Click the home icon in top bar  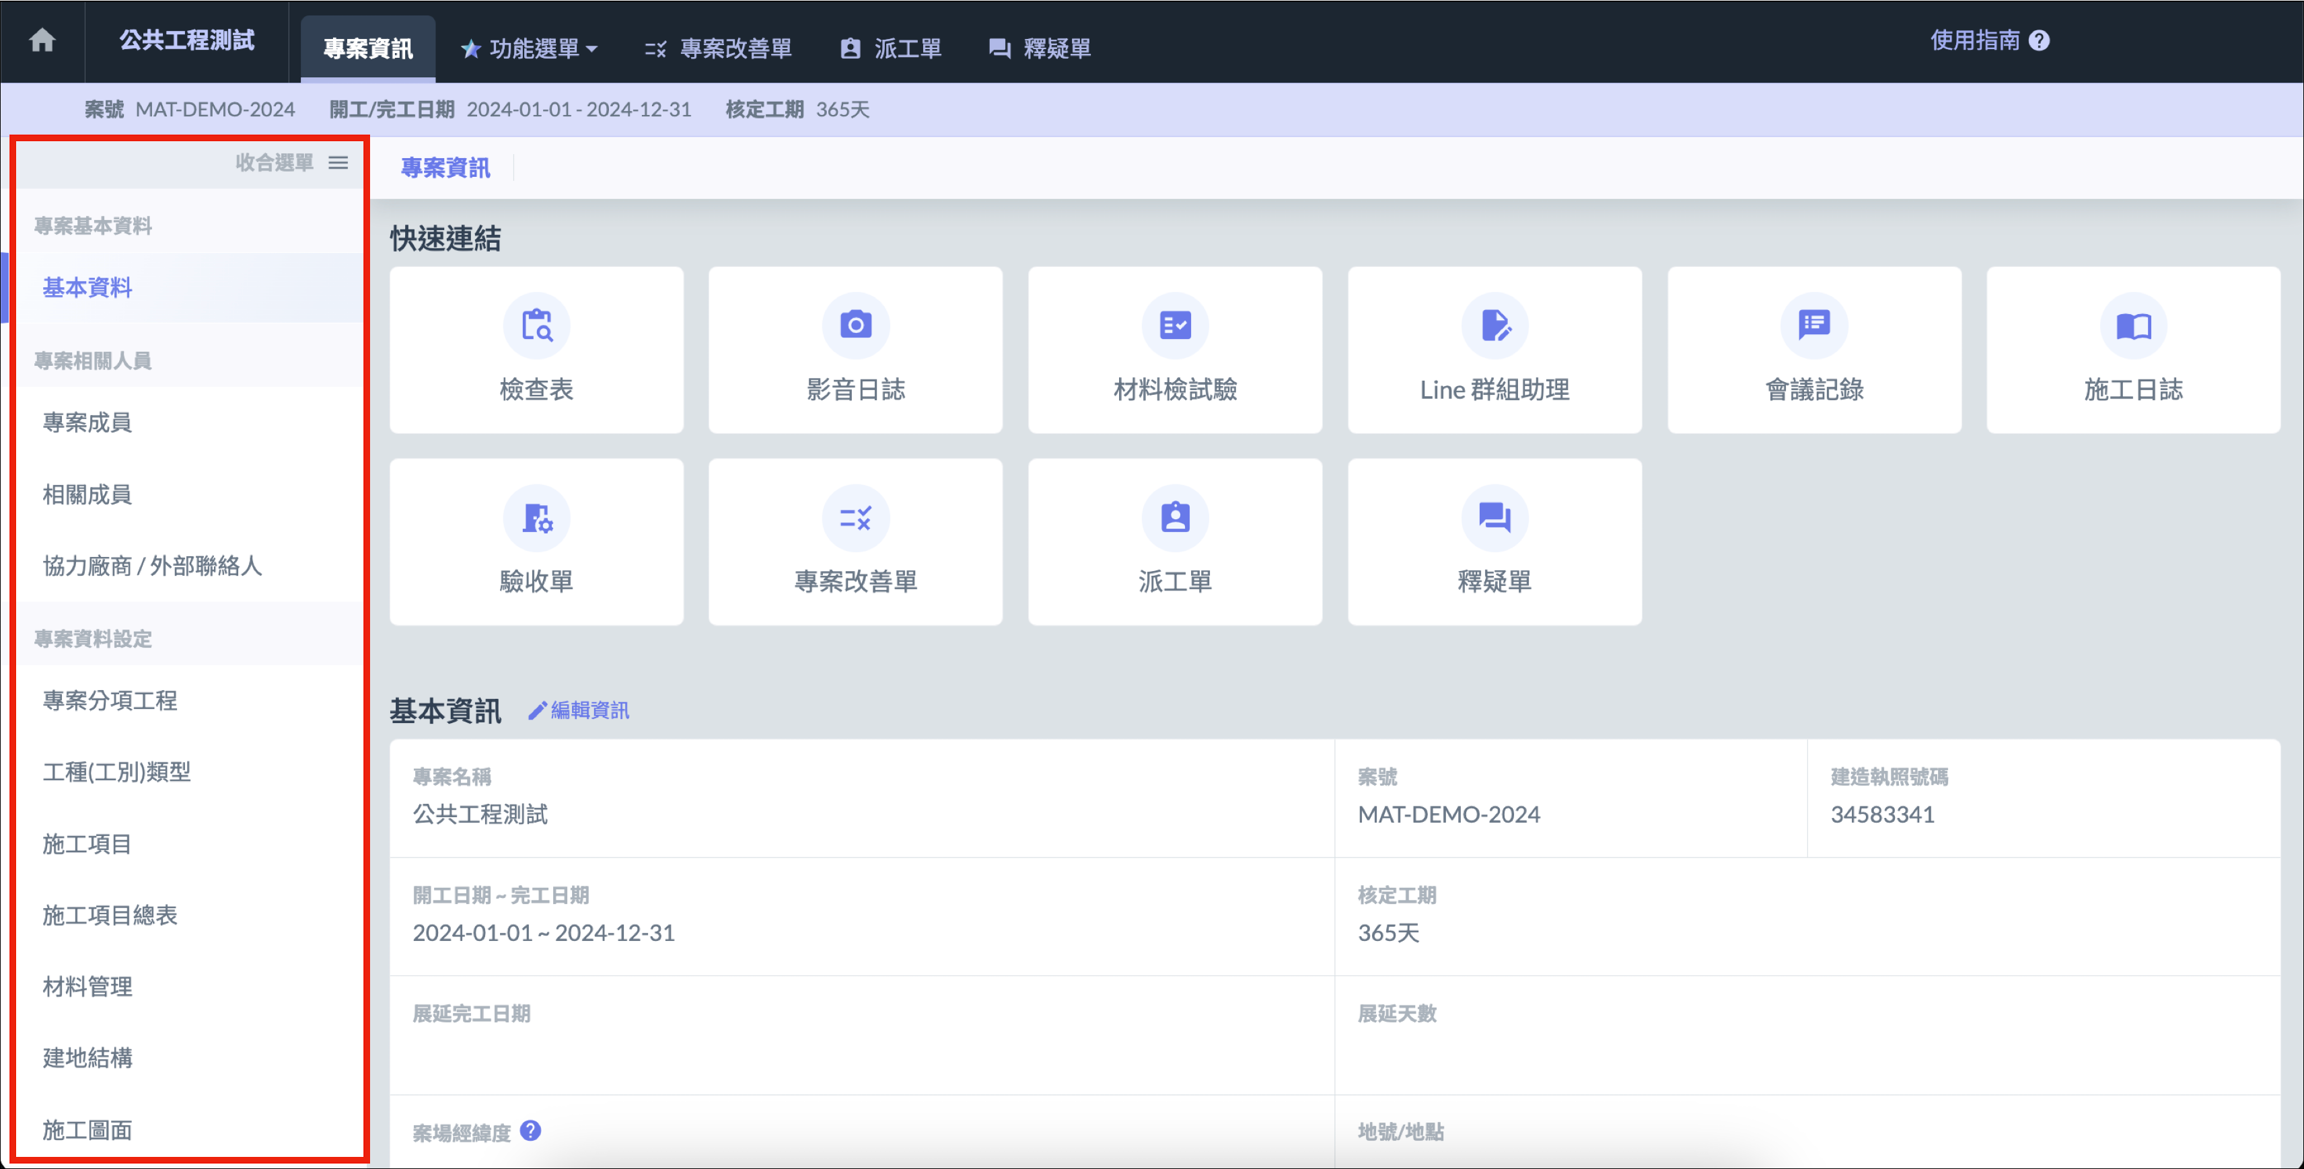coord(42,40)
